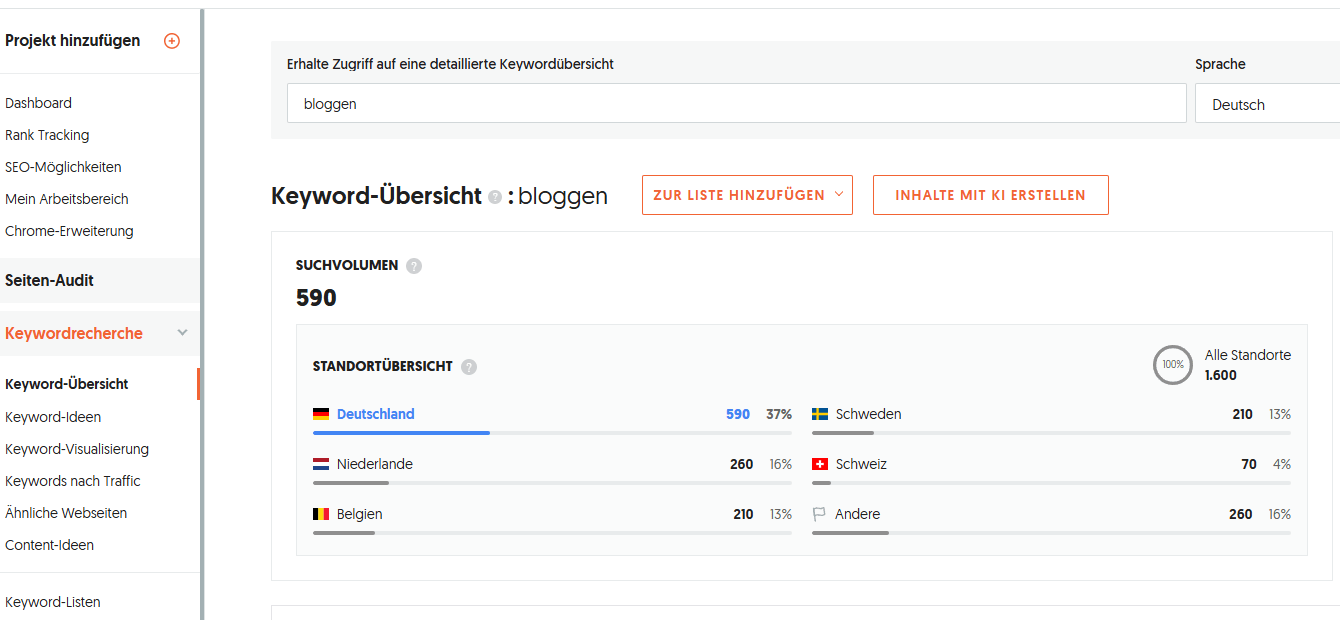Open the Standortübersicht help question mark
The image size is (1340, 620).
click(469, 367)
